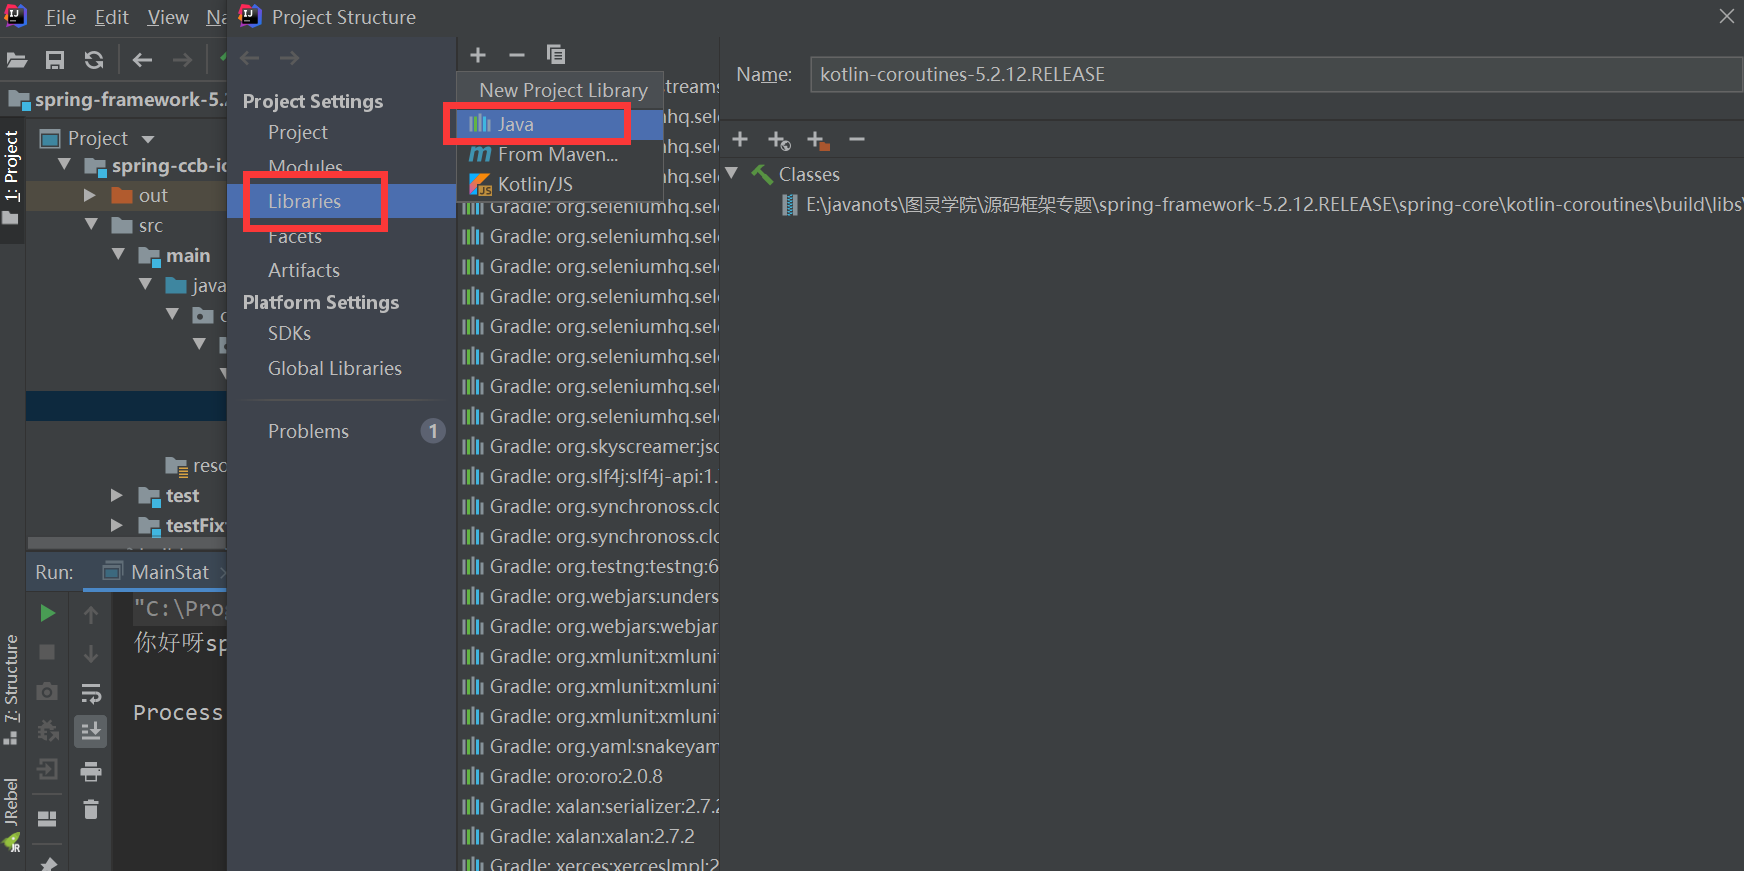Click the JRebel rocket icon
Viewport: 1744px width, 871px height.
click(12, 843)
